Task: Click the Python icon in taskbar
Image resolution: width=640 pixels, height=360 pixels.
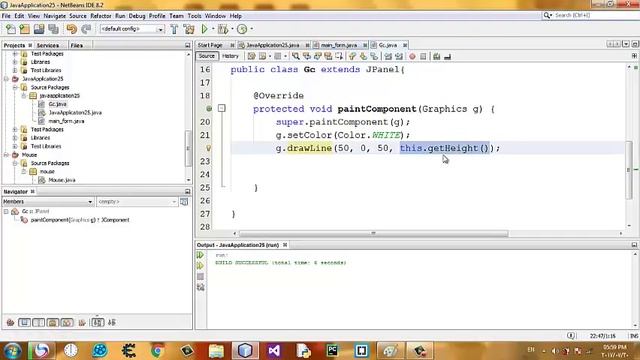Action: tap(303, 351)
